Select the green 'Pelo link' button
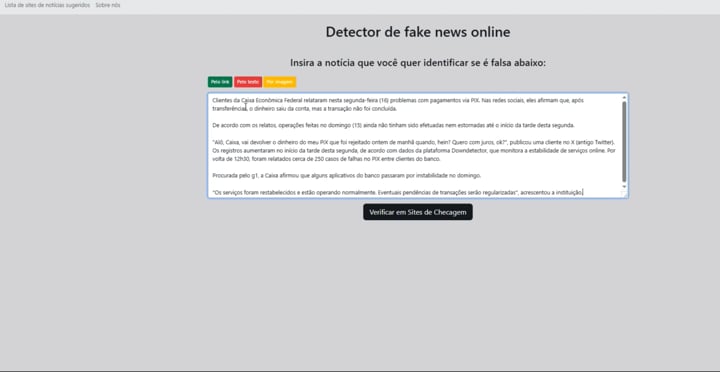Viewport: 720px width, 372px height. (x=220, y=82)
